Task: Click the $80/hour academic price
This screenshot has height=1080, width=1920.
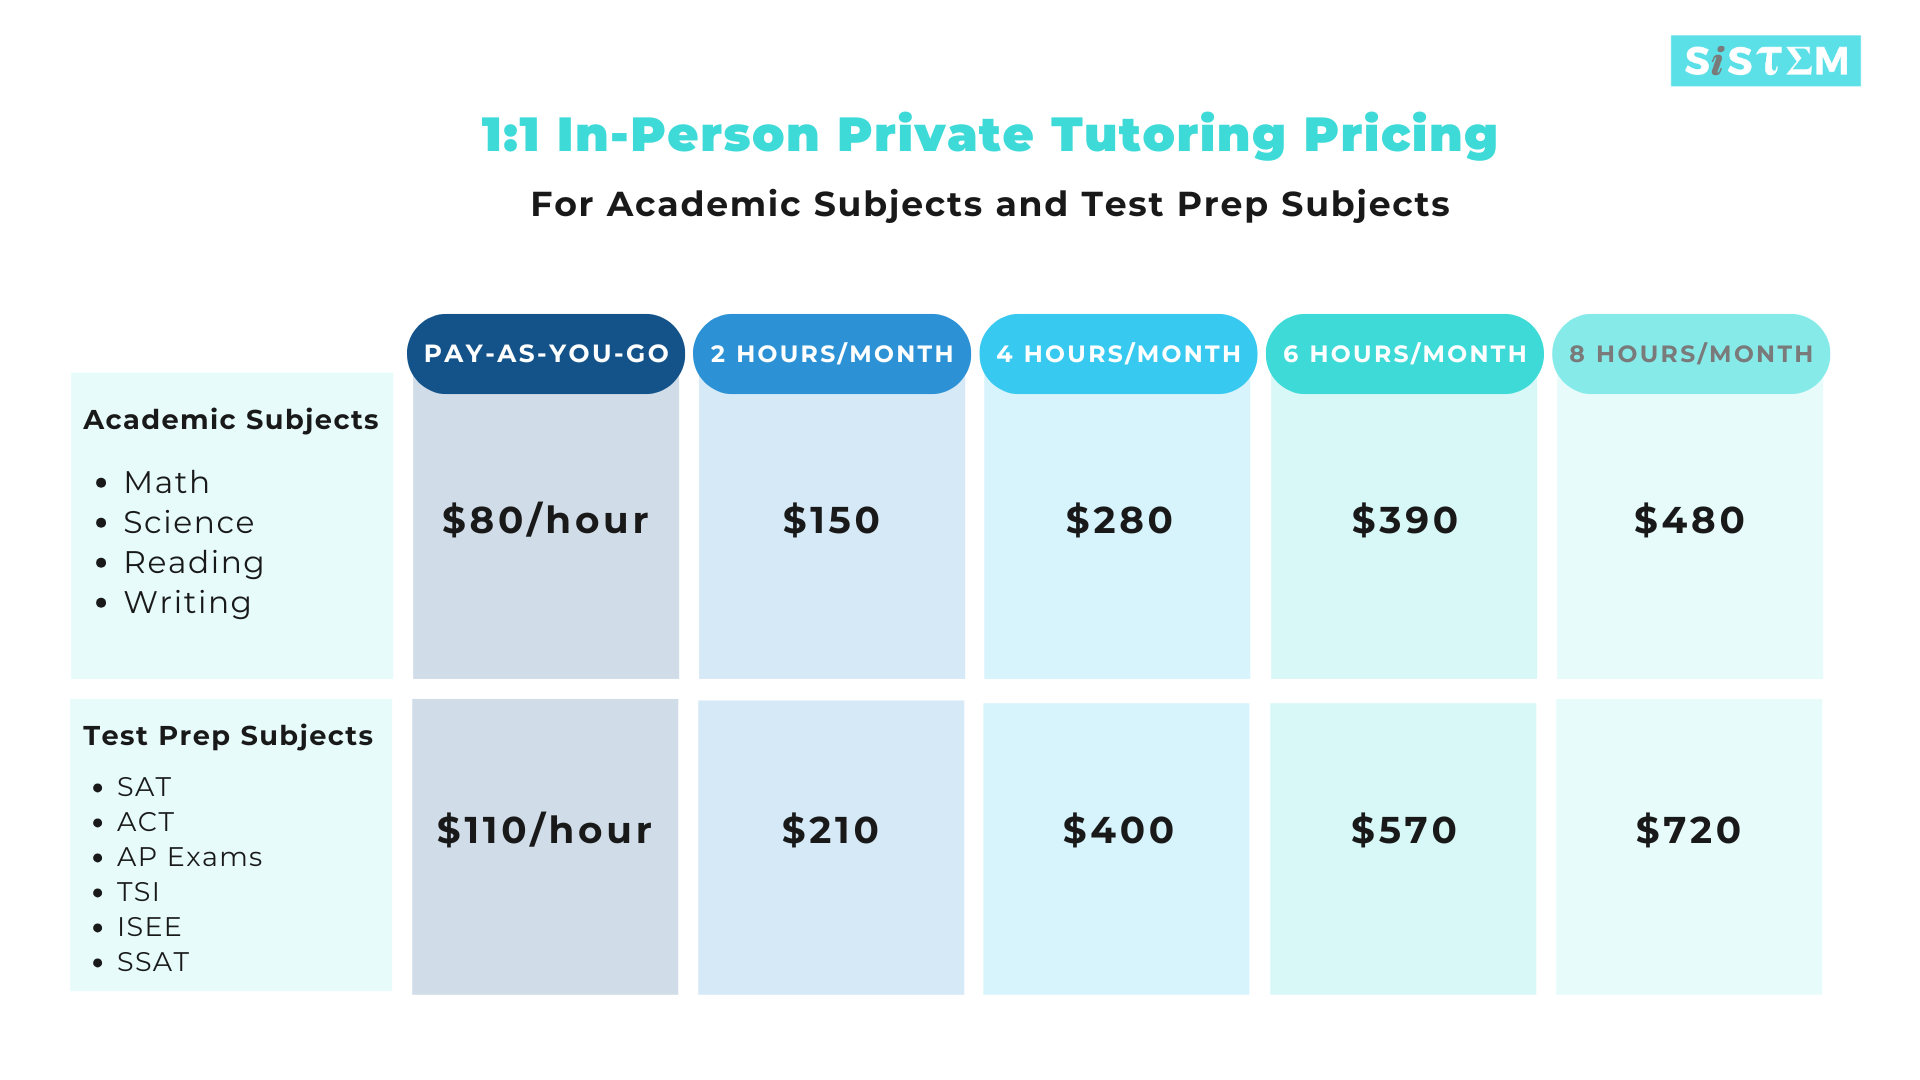Action: (546, 521)
